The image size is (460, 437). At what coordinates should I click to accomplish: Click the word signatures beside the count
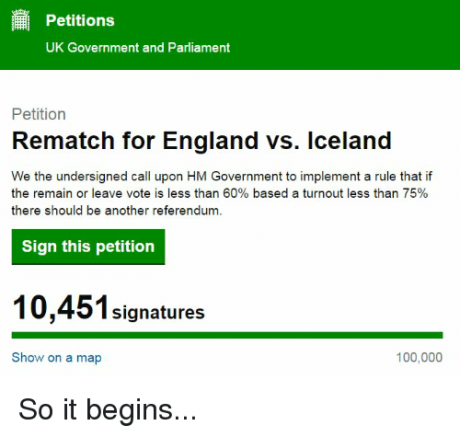tap(158, 313)
